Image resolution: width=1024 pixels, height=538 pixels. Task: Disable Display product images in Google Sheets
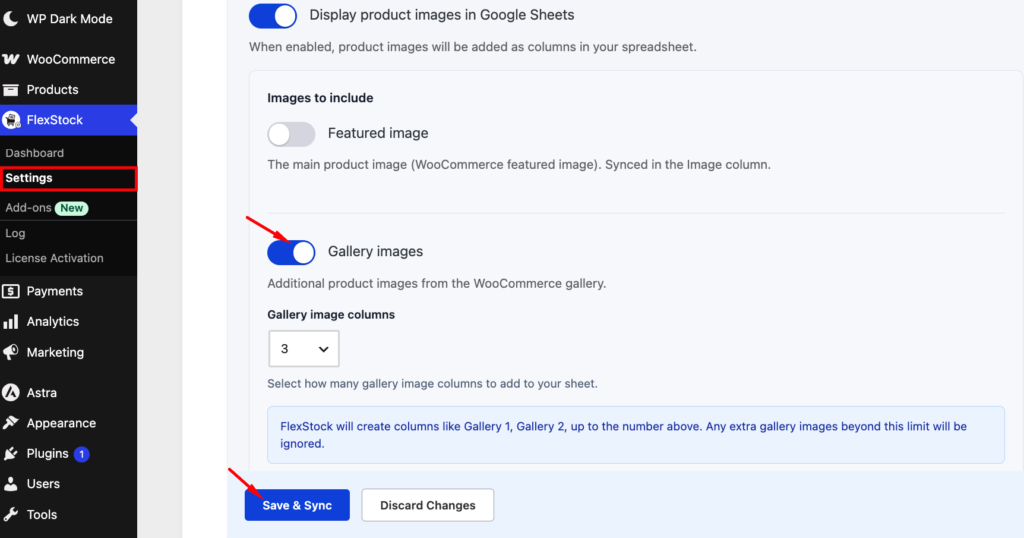273,16
